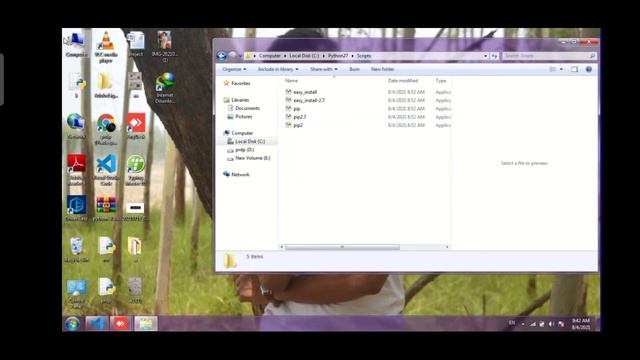Sort by the Date modified column header
640x360 pixels.
coord(402,81)
